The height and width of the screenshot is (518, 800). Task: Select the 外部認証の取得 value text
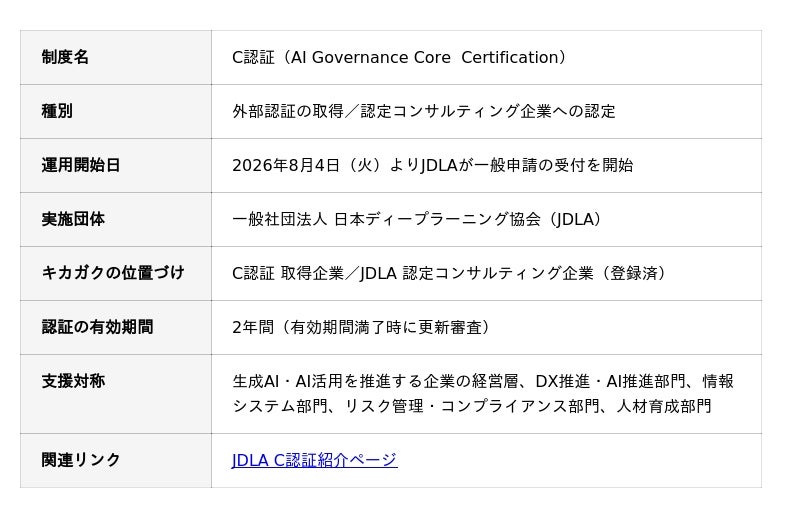point(288,111)
